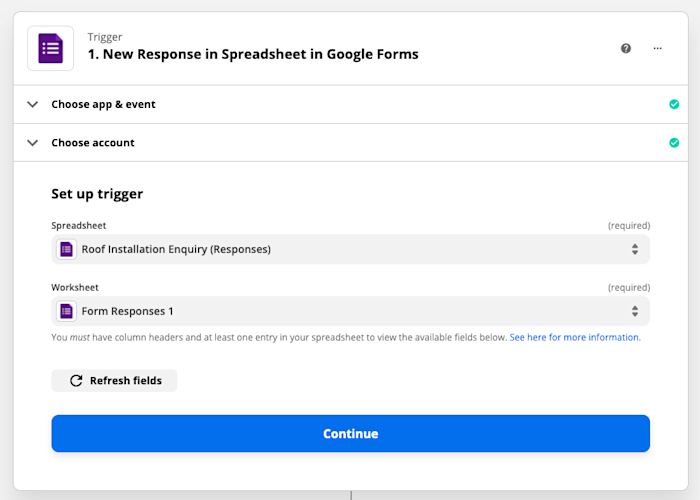Click Worksheet field up-down arrows
The height and width of the screenshot is (500, 700).
click(635, 311)
